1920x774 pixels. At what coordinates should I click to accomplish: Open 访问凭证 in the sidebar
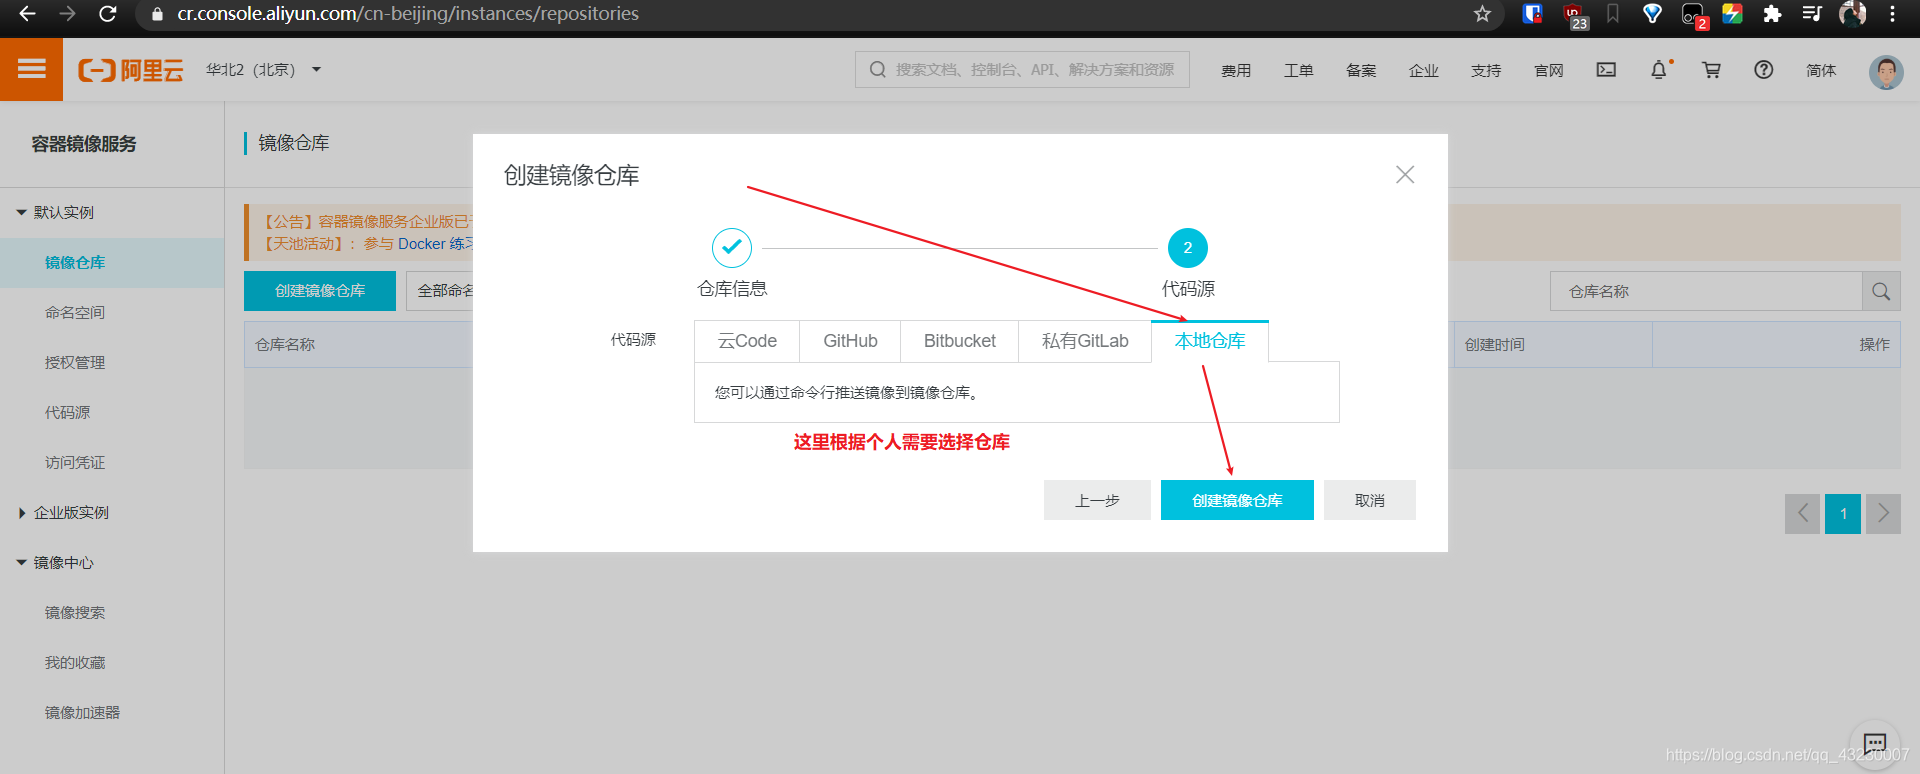(x=75, y=462)
